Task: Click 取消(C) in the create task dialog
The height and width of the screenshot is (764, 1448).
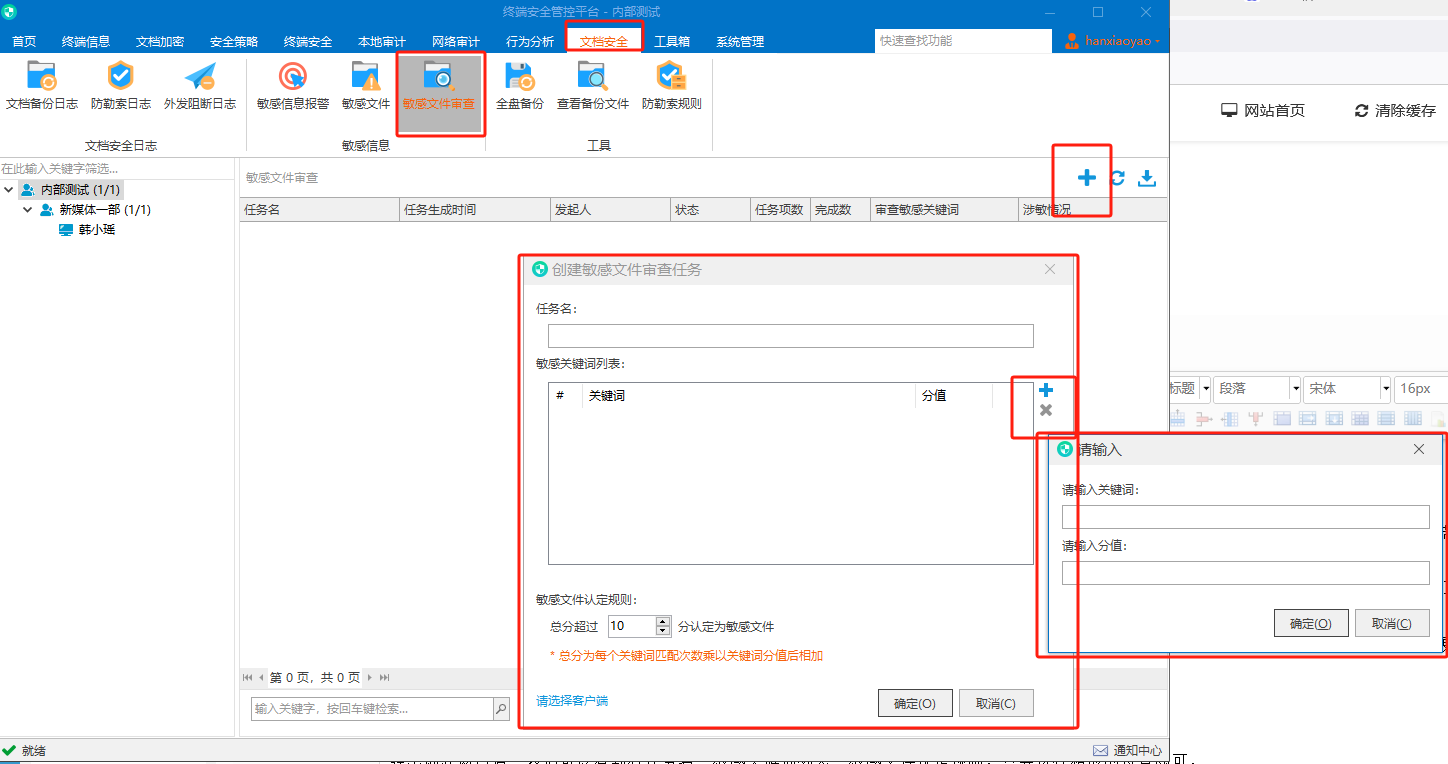Action: point(996,703)
